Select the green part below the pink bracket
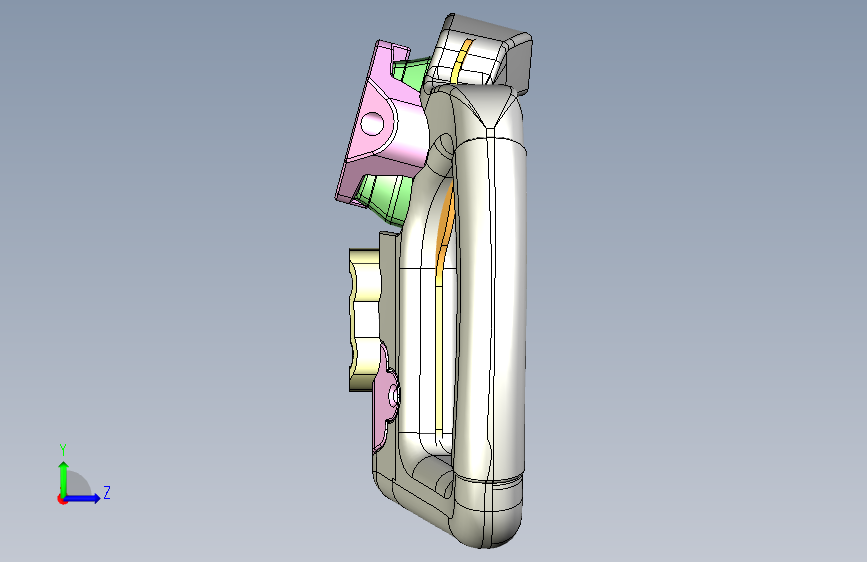The height and width of the screenshot is (562, 867). (385, 198)
